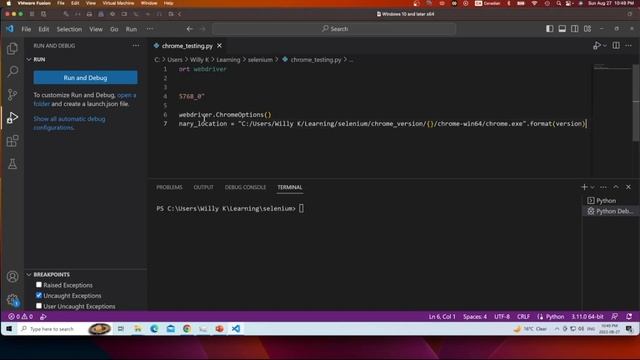Open Chrome from the Windows taskbar
The image size is (640, 360).
click(187, 329)
